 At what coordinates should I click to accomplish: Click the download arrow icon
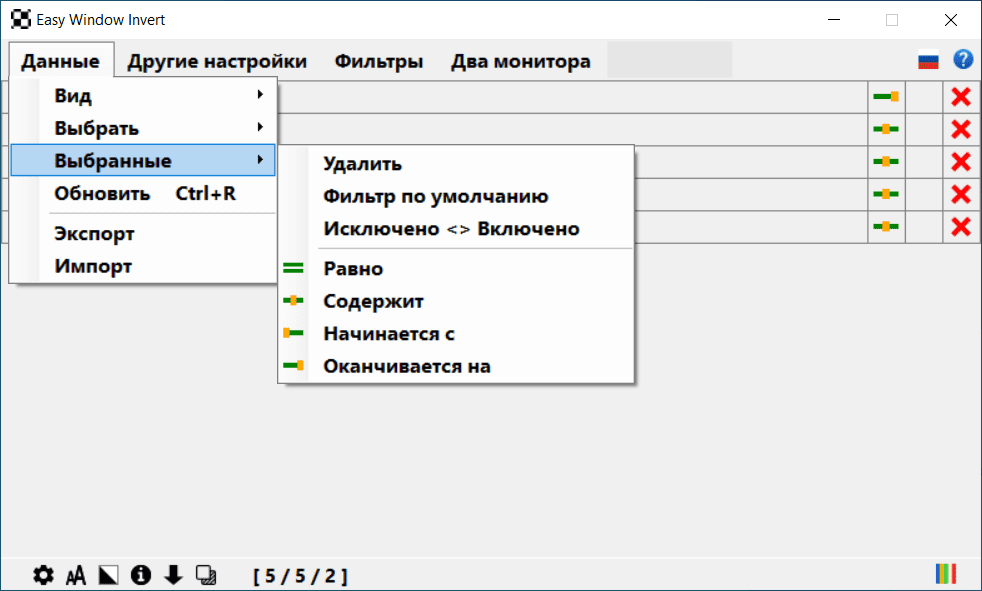click(173, 575)
